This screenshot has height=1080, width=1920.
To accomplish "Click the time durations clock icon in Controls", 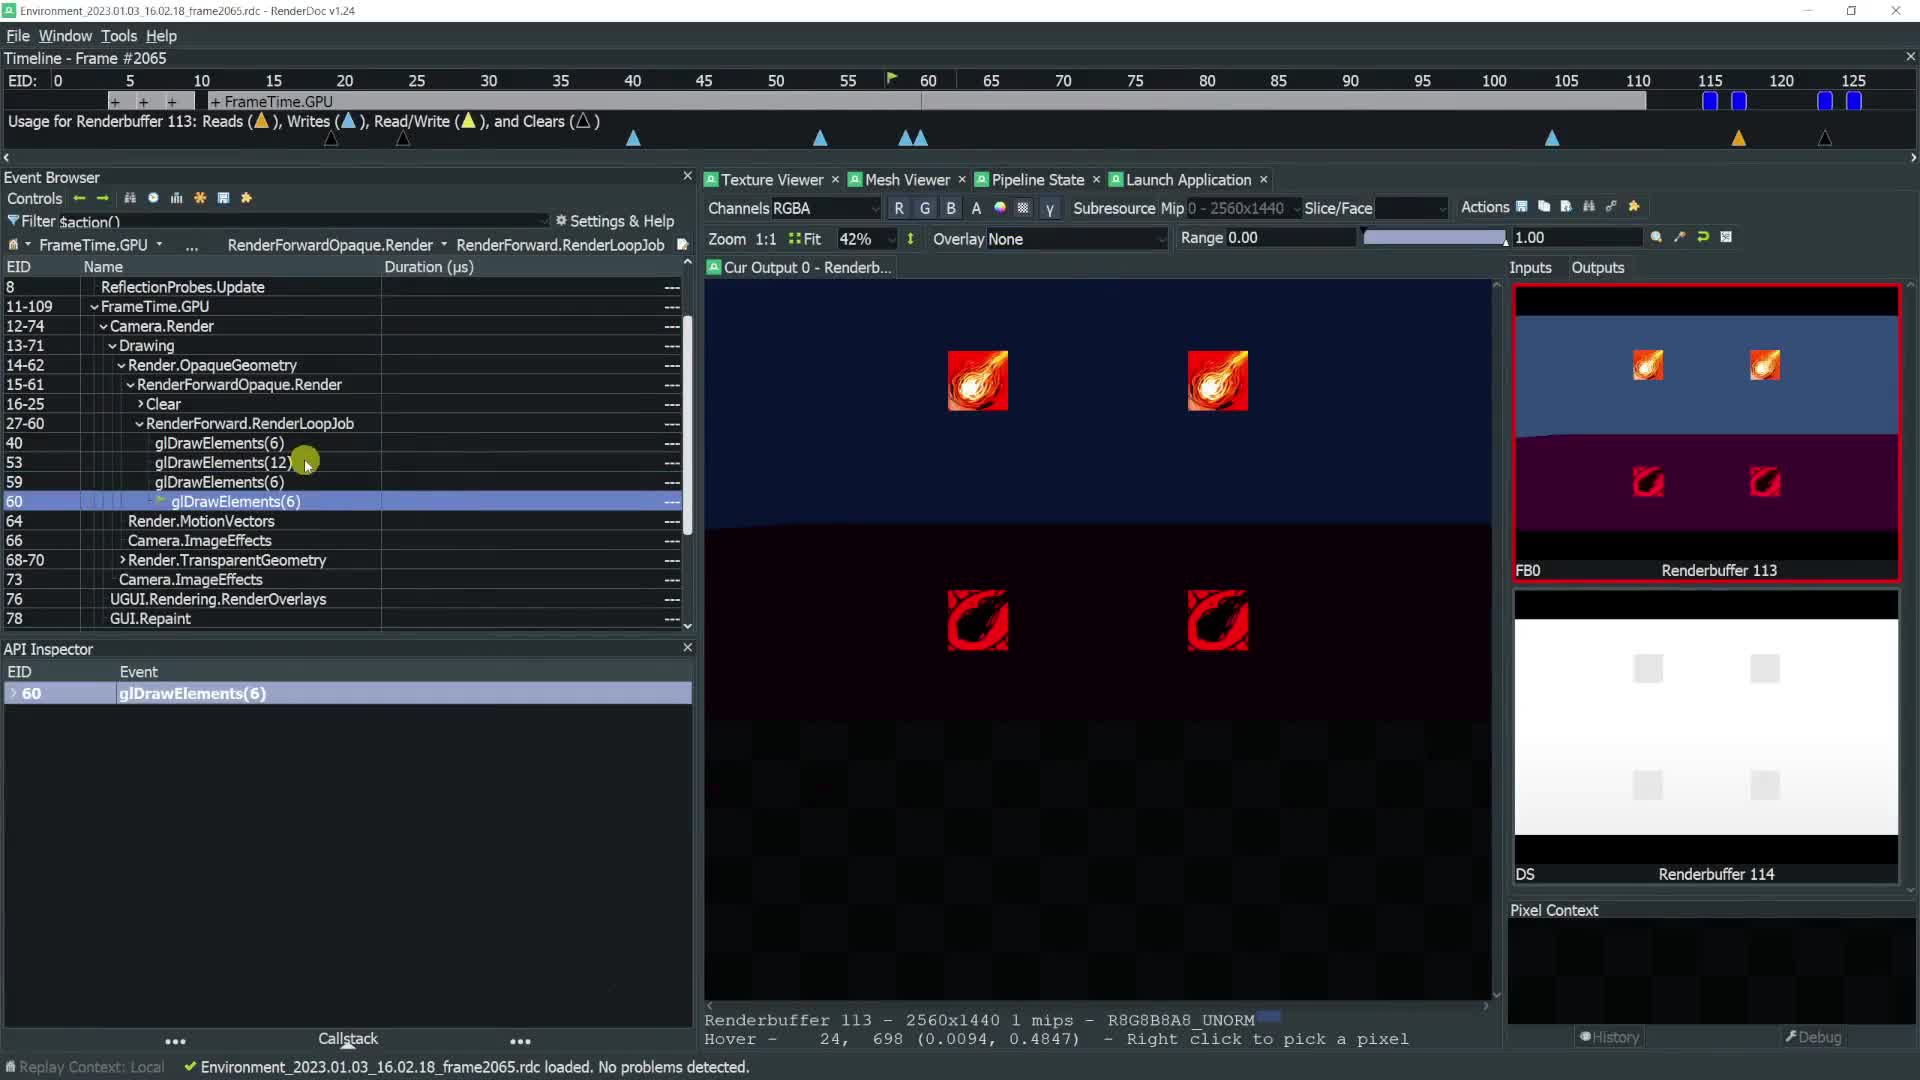I will tap(153, 198).
